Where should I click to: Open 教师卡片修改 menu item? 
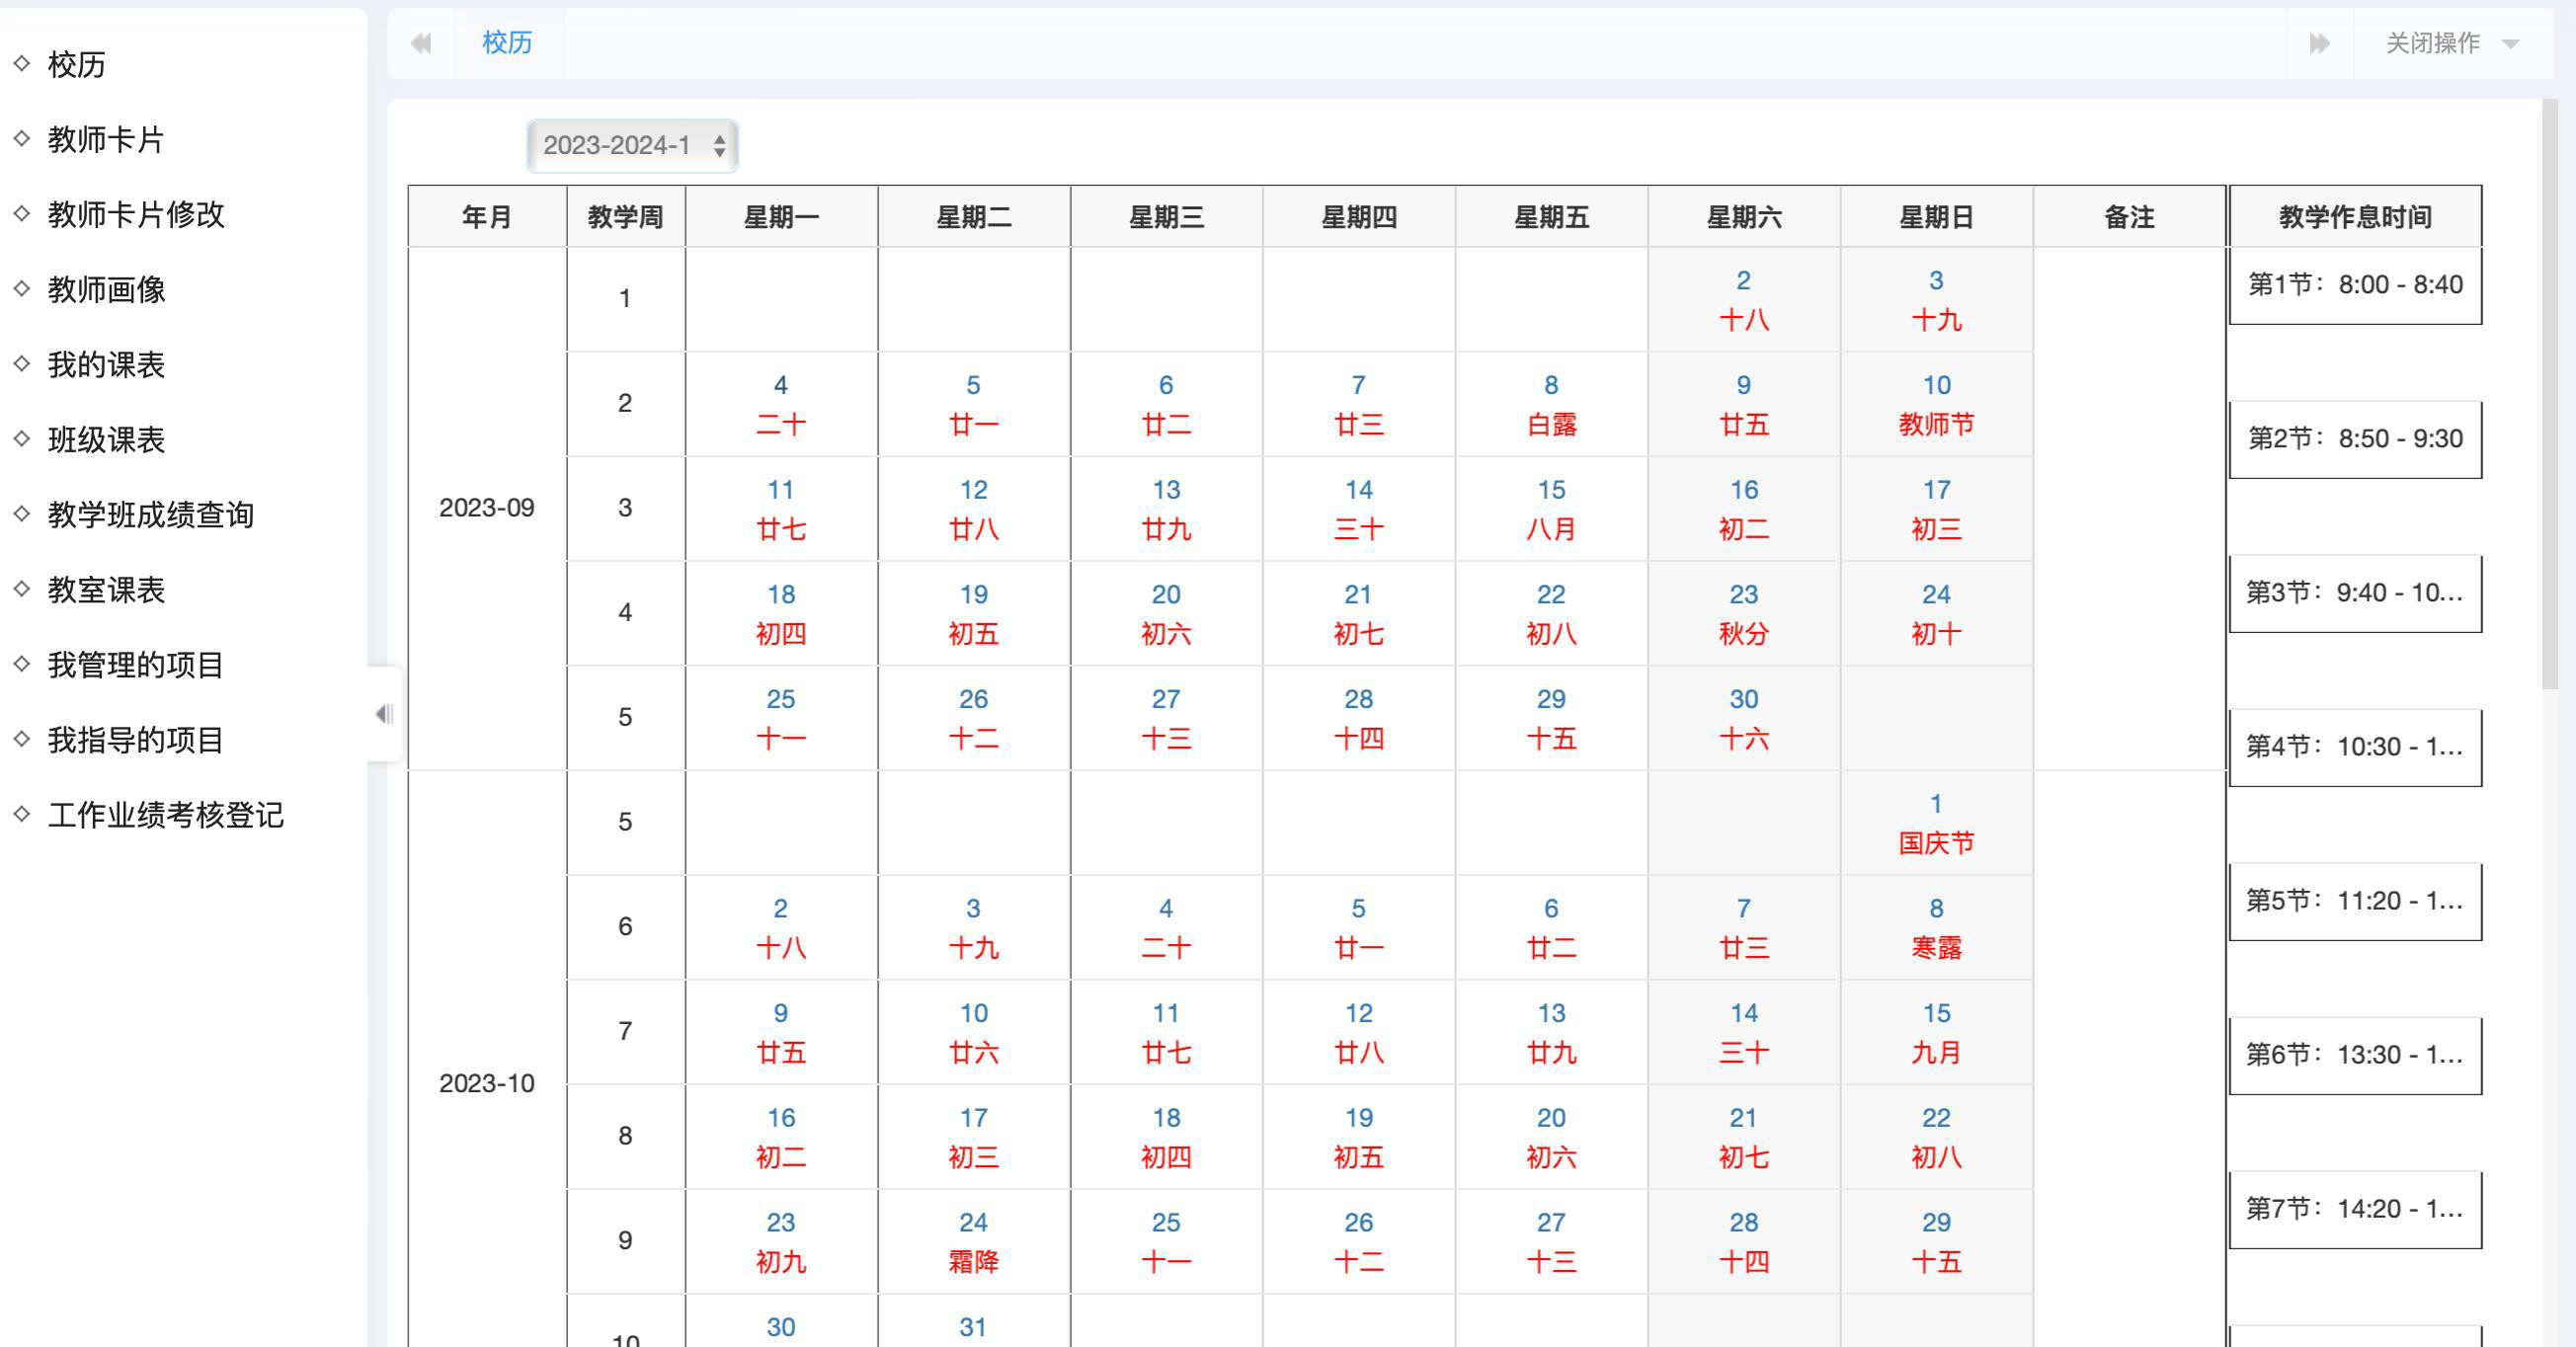[136, 214]
